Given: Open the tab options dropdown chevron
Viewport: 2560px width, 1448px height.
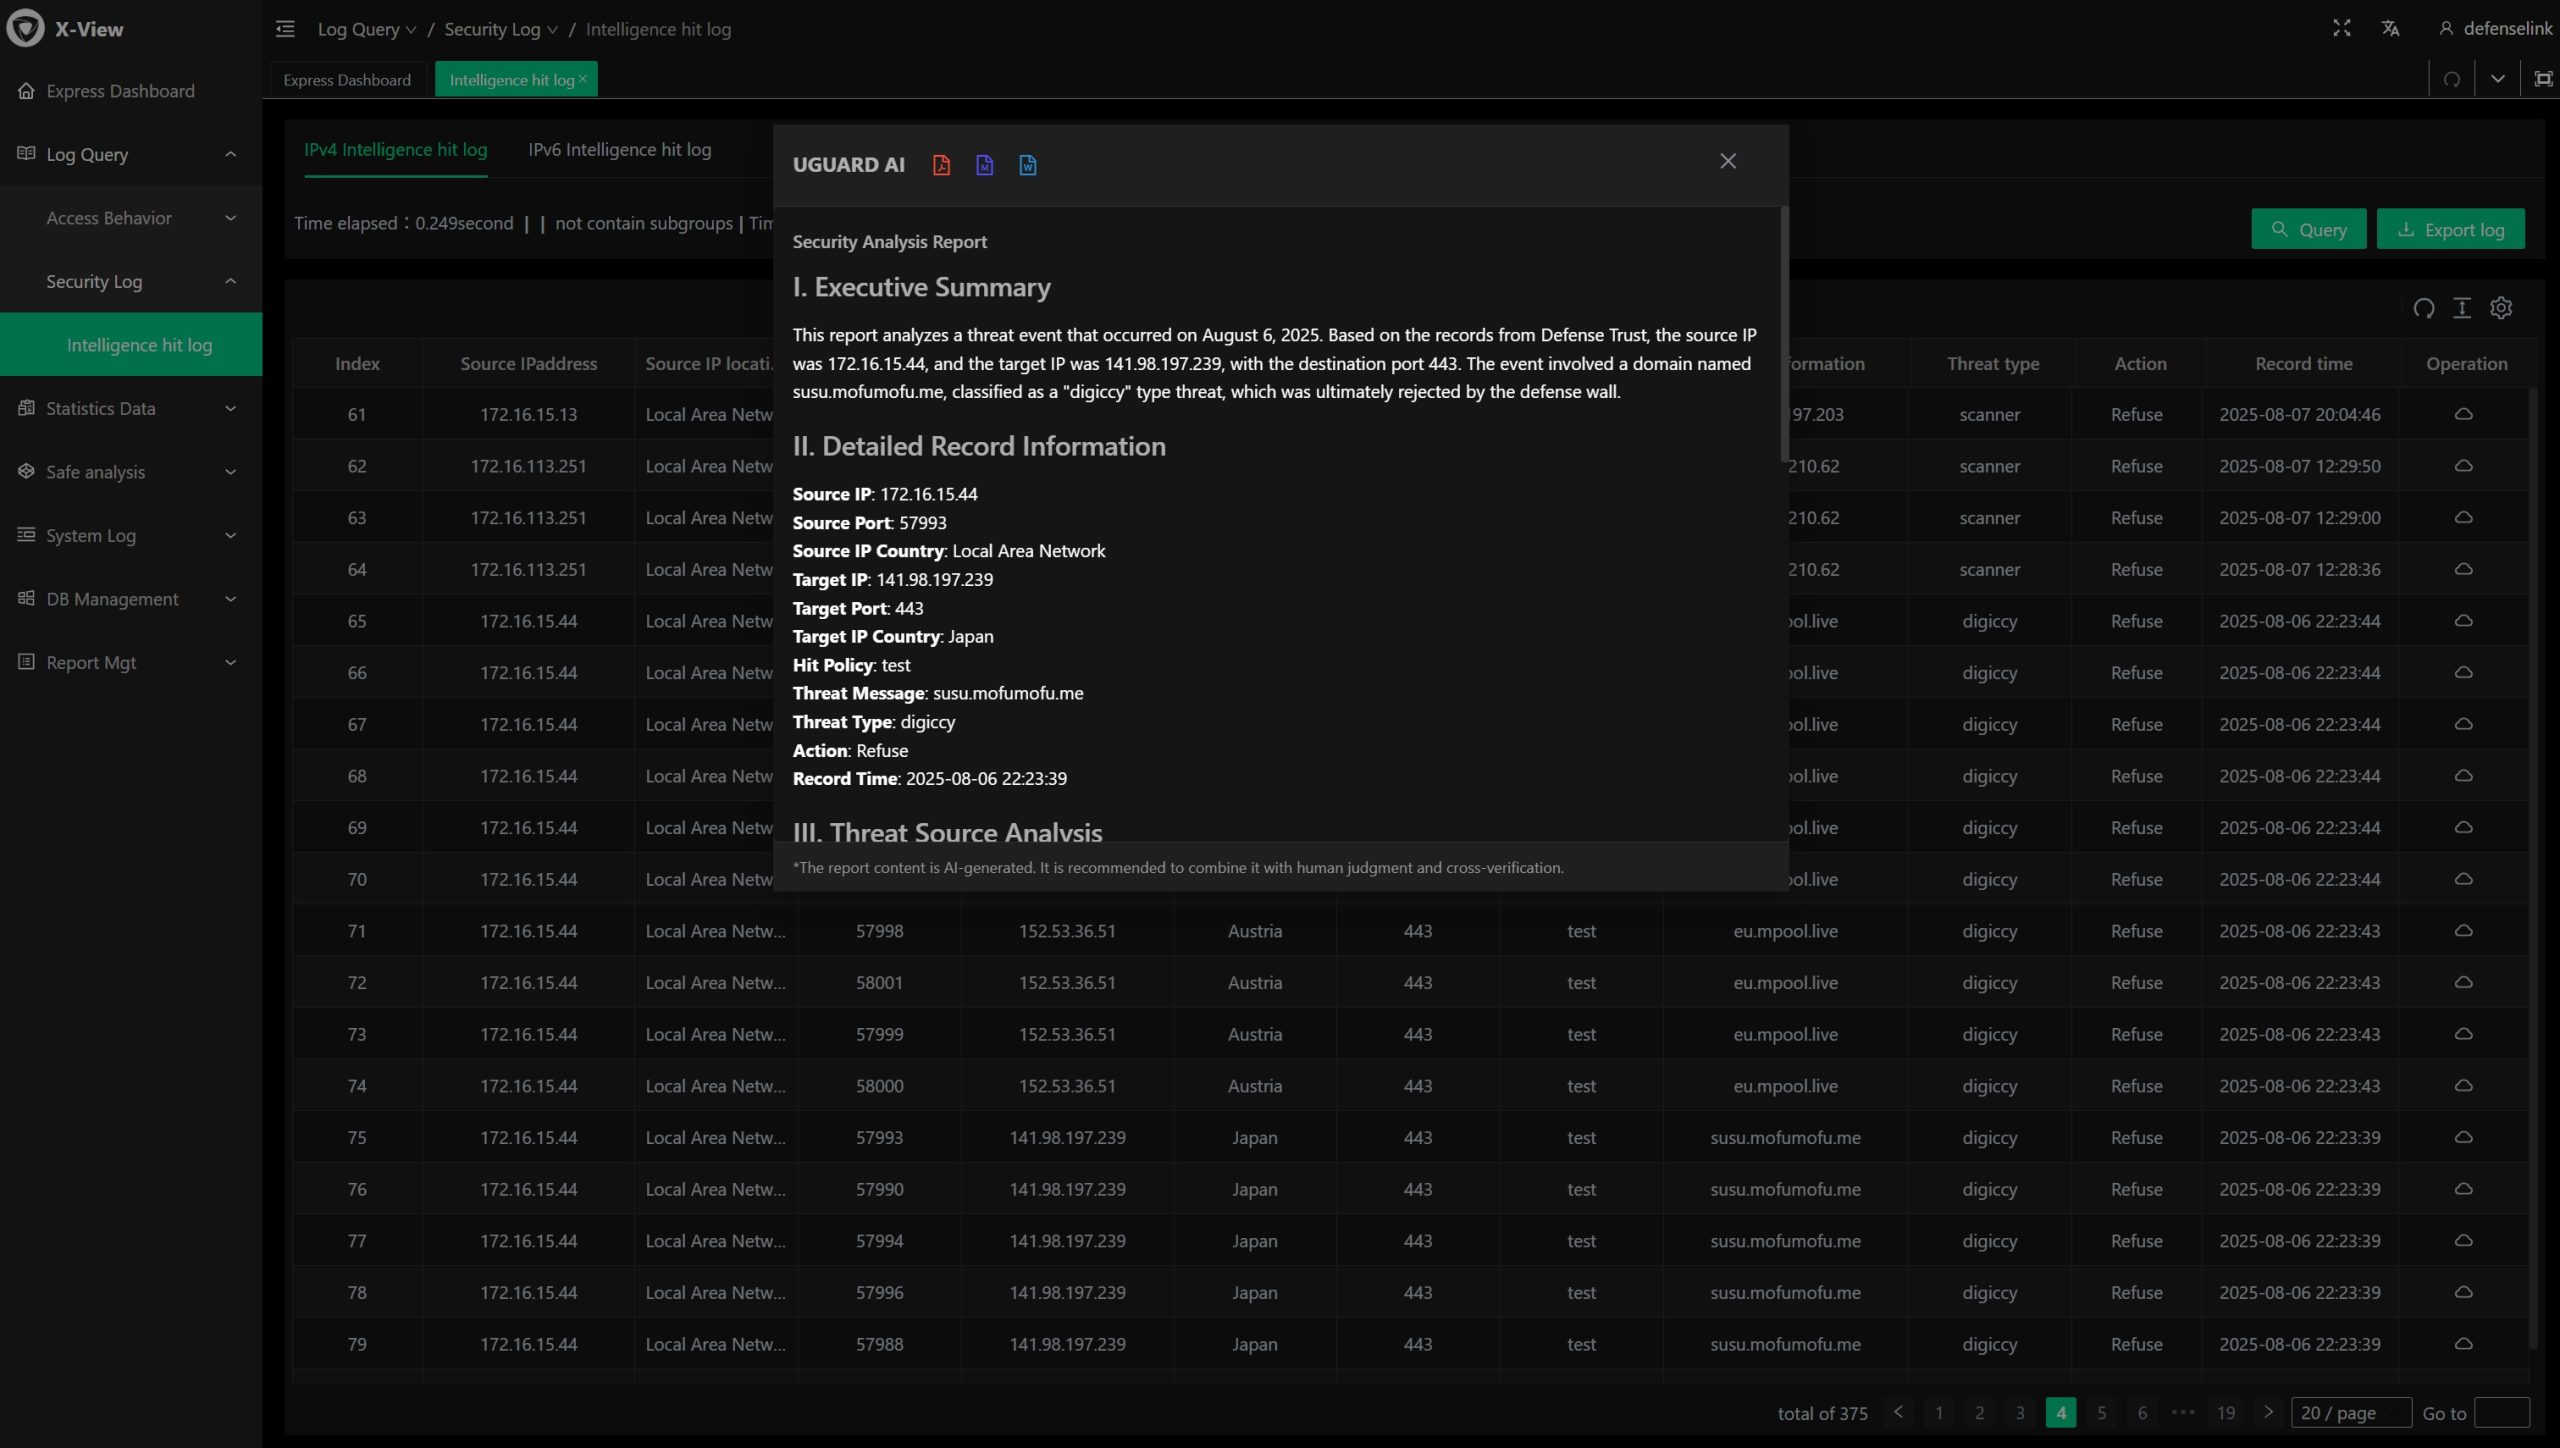Looking at the screenshot, I should 2497,79.
